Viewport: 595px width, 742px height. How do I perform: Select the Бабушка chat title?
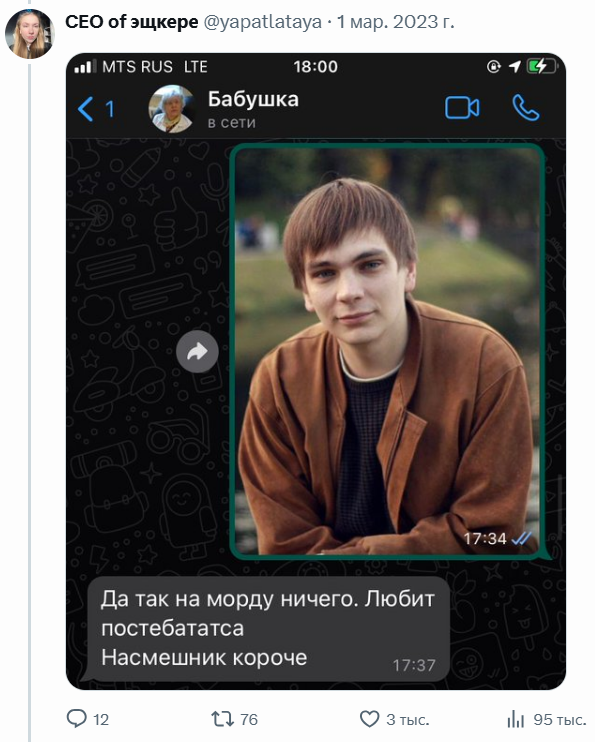click(x=253, y=99)
